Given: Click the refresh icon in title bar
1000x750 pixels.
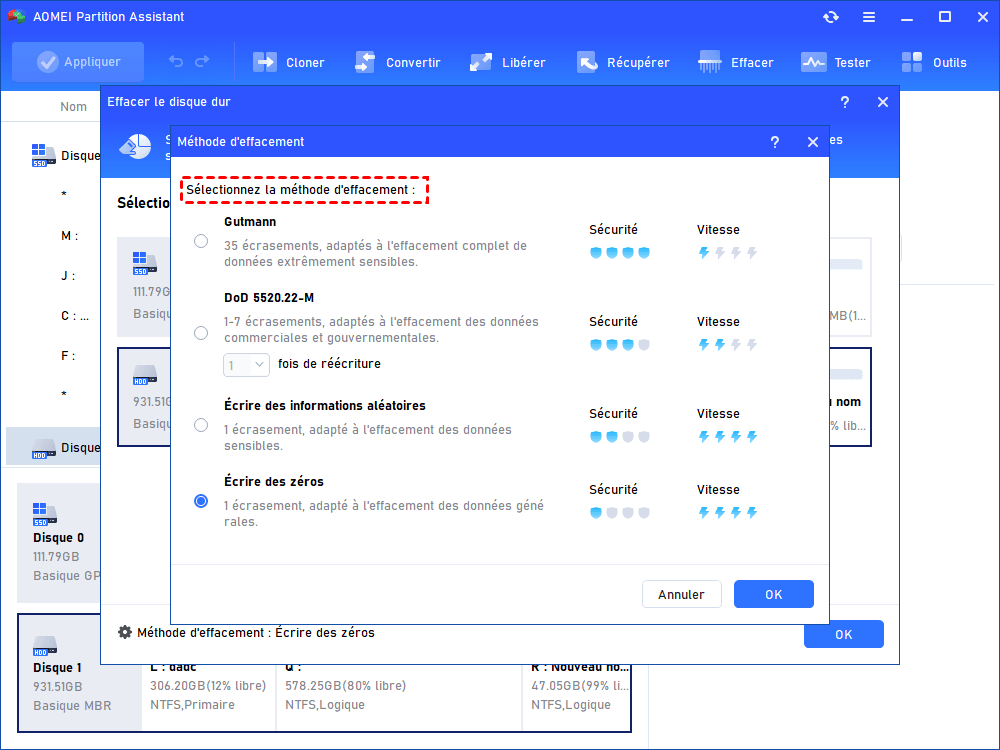Looking at the screenshot, I should point(830,17).
